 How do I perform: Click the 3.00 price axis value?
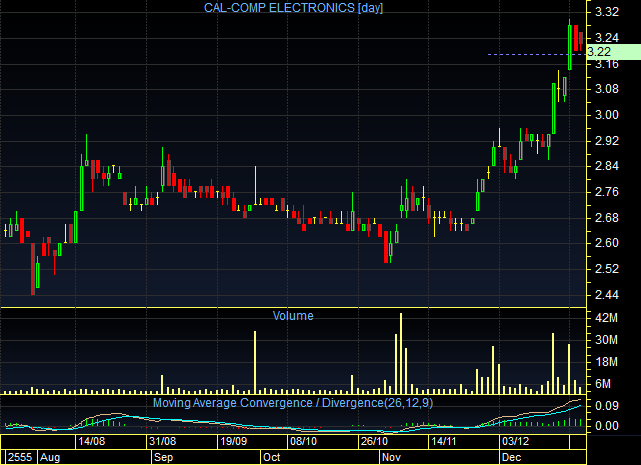point(607,115)
